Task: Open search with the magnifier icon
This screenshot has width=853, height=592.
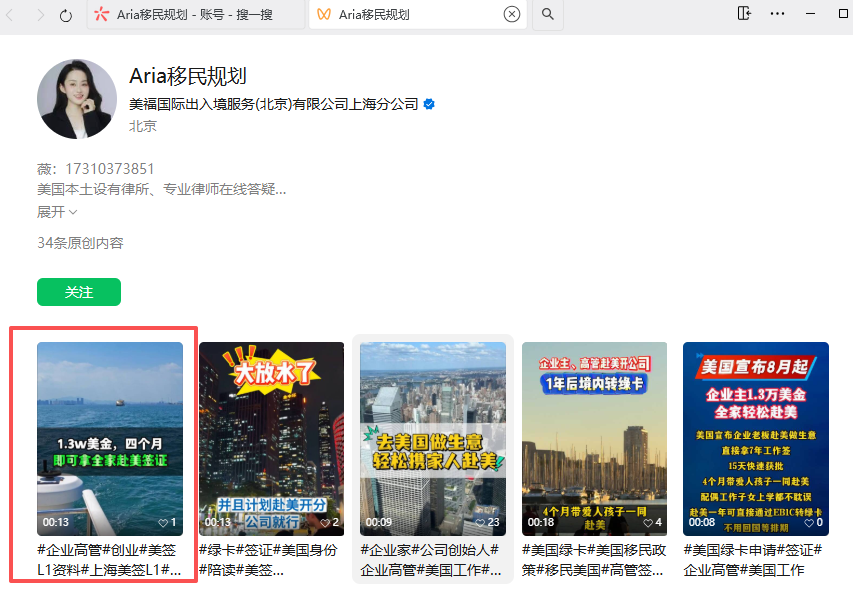Action: 548,14
